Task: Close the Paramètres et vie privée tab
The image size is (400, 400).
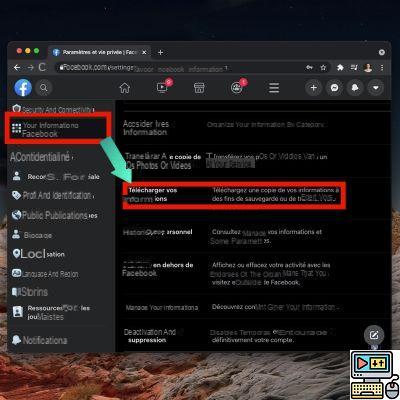Action: click(x=144, y=52)
